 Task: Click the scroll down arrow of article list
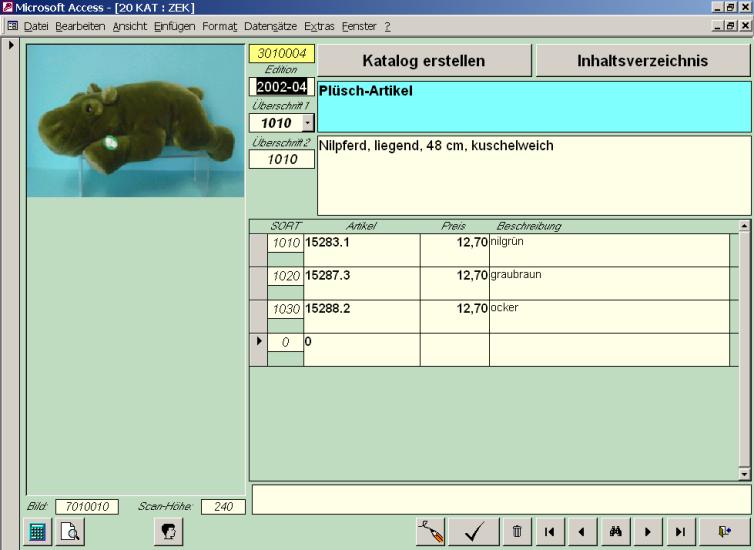tap(743, 474)
